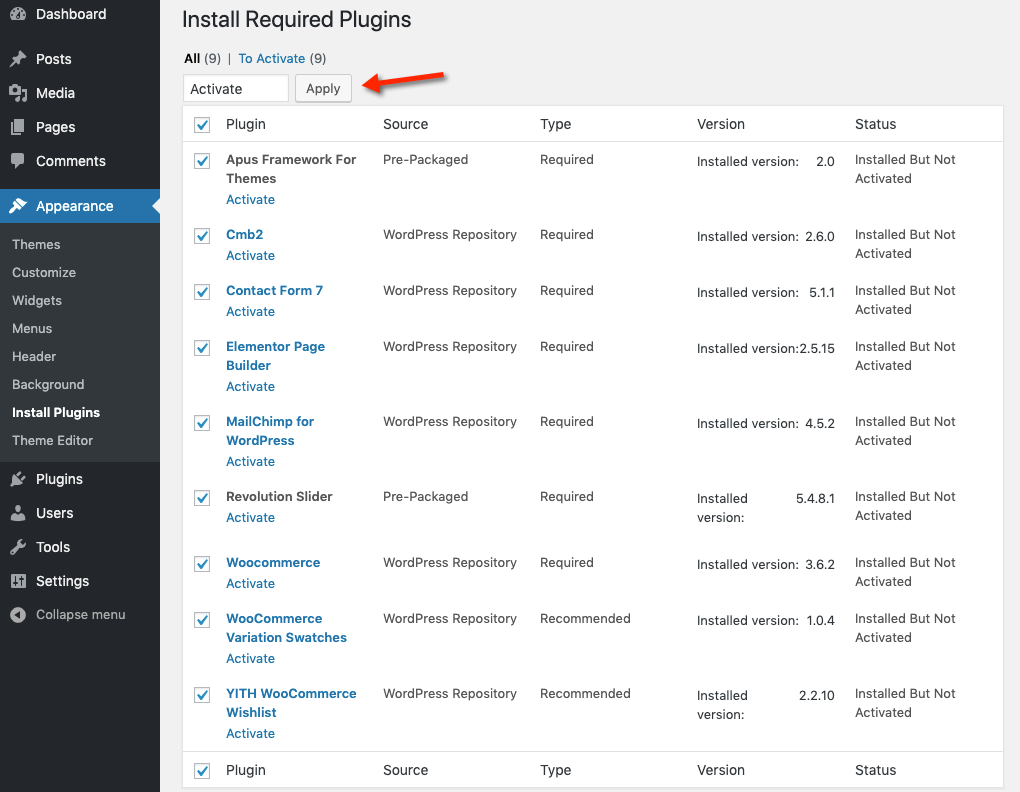Screen dimensions: 1020x792
Task: Open Elementor Page Builder name link
Action: (275, 356)
